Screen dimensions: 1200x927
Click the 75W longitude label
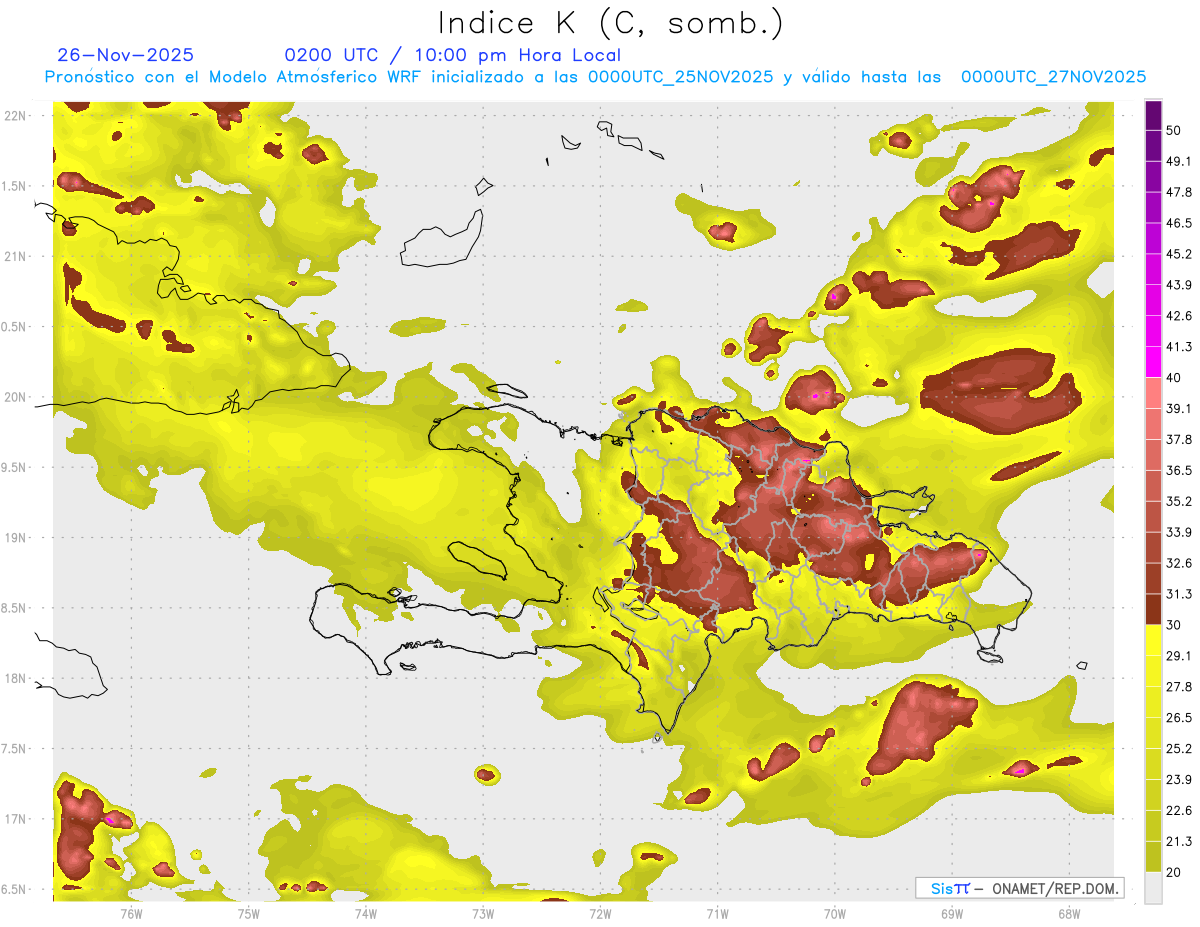[248, 913]
